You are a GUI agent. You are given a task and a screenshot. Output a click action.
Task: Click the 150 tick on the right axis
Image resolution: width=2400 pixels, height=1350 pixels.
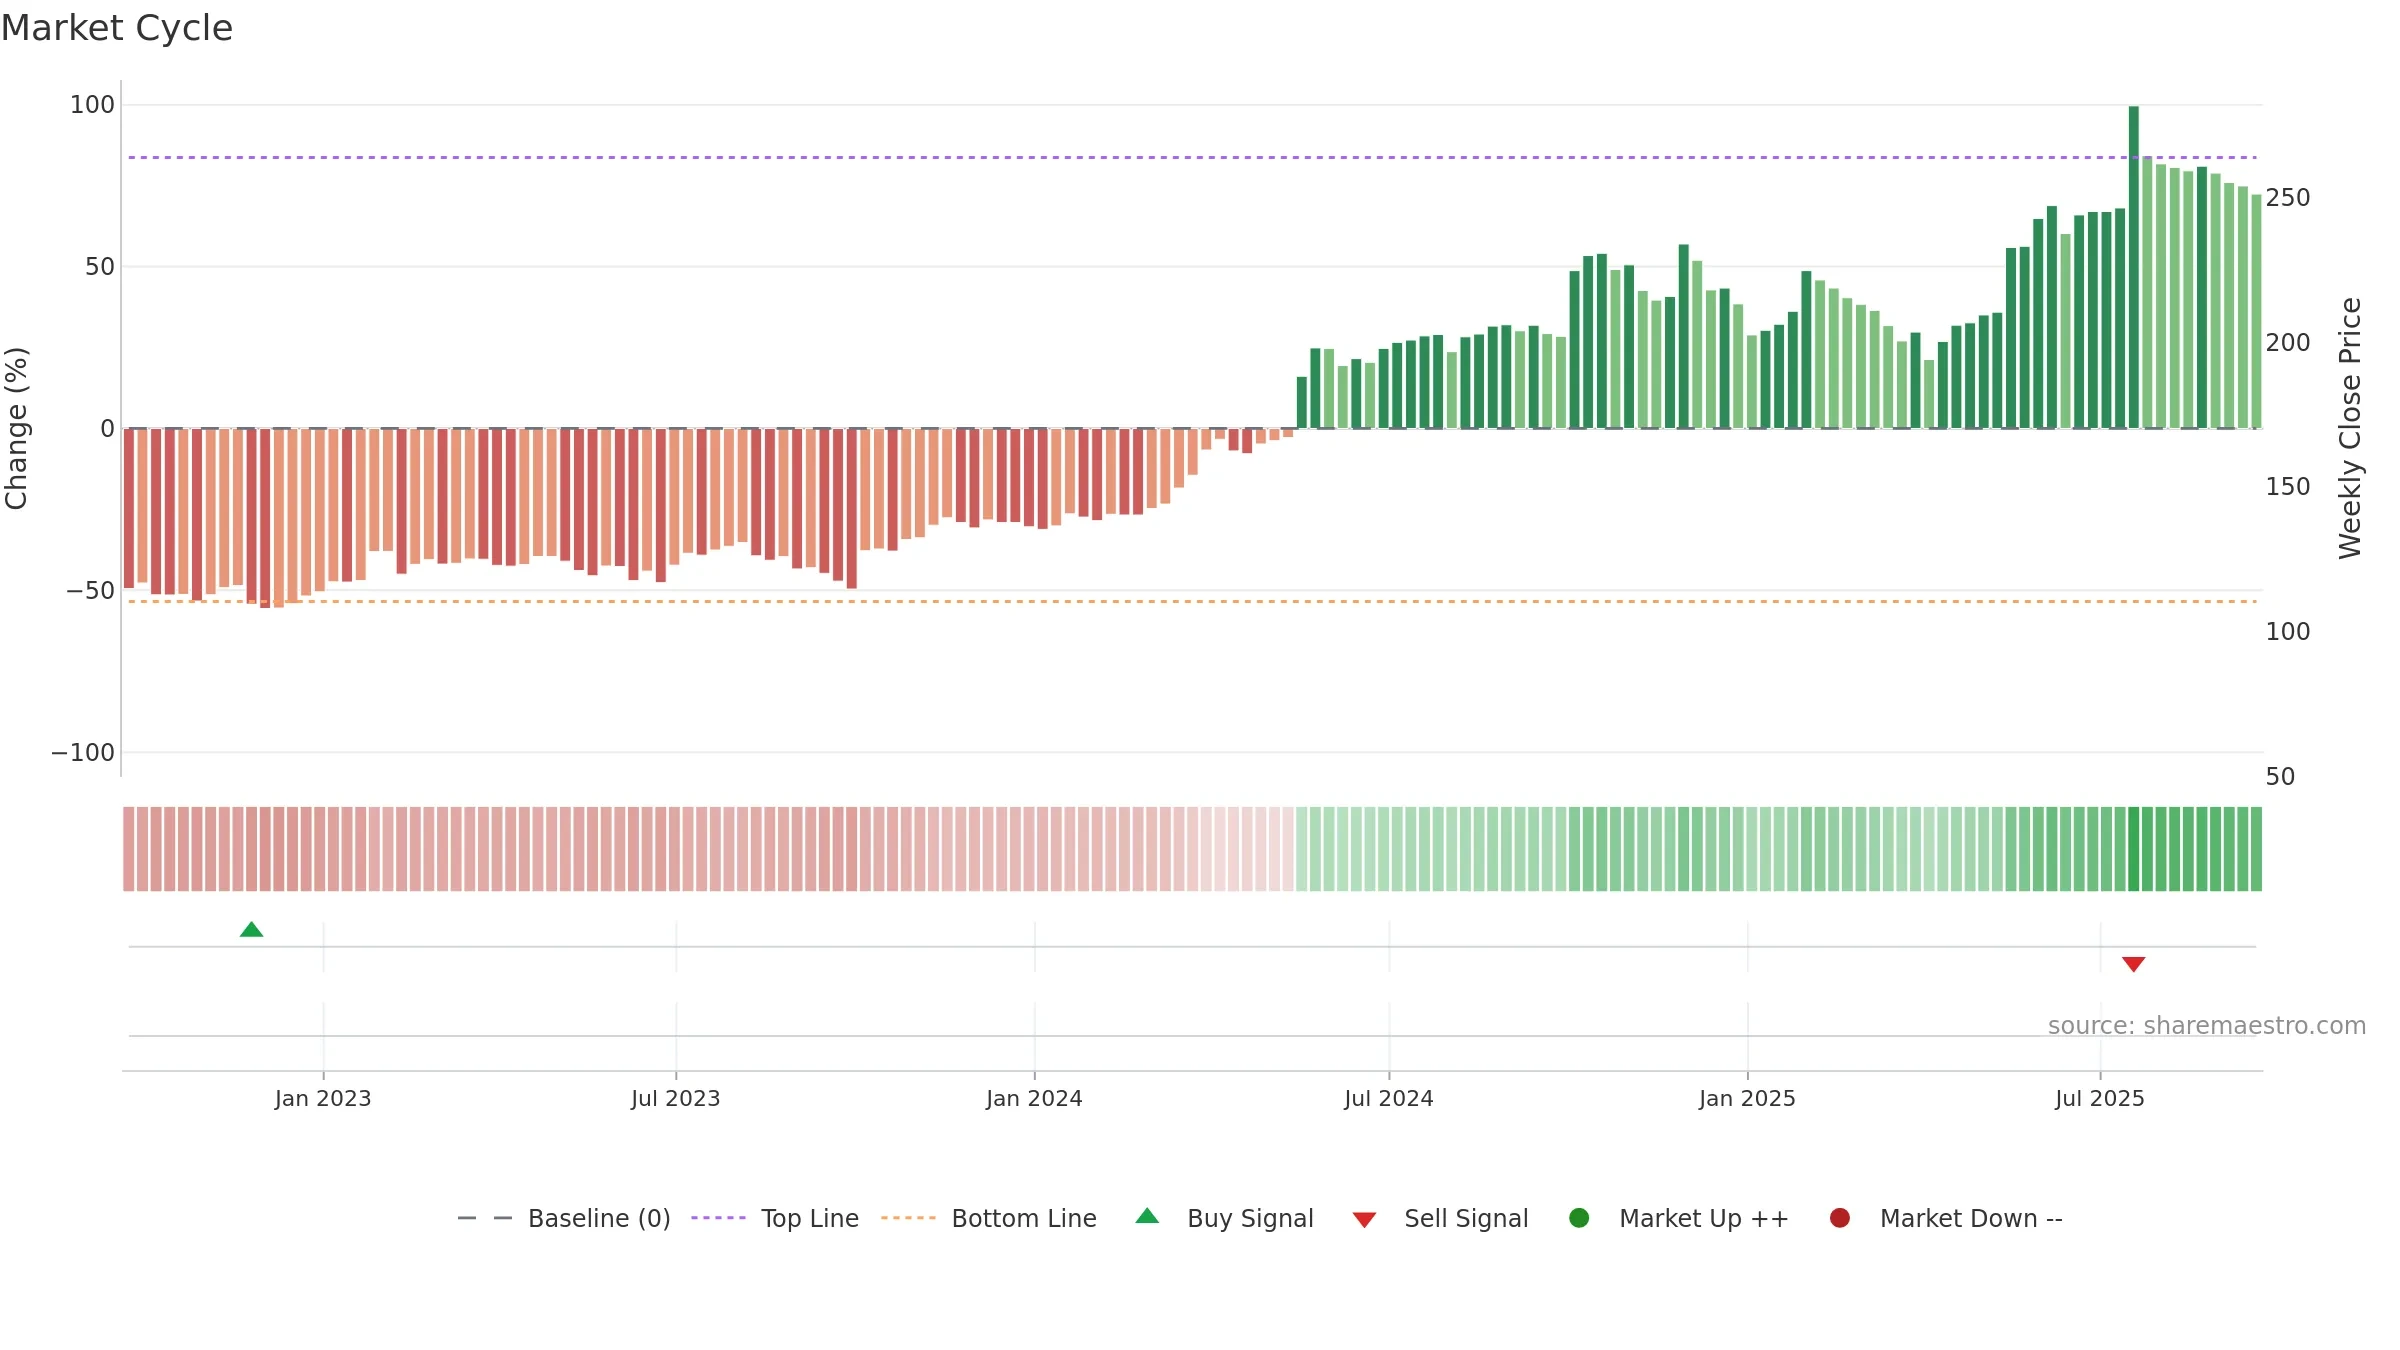(2288, 487)
